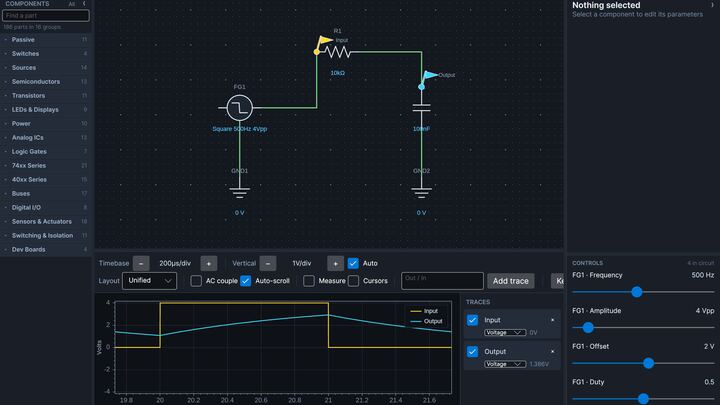This screenshot has height=405, width=720.
Task: Open the Output trace Voltage dropdown
Action: 505,364
